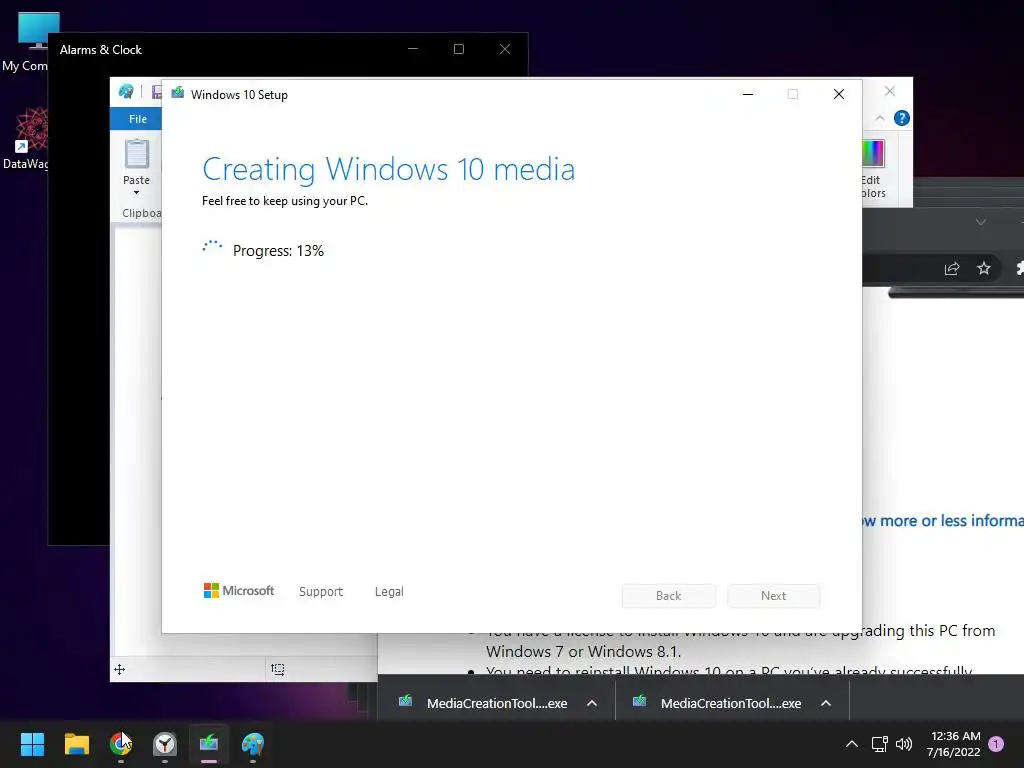Close the Paint window
1024x768 pixels.
click(889, 91)
